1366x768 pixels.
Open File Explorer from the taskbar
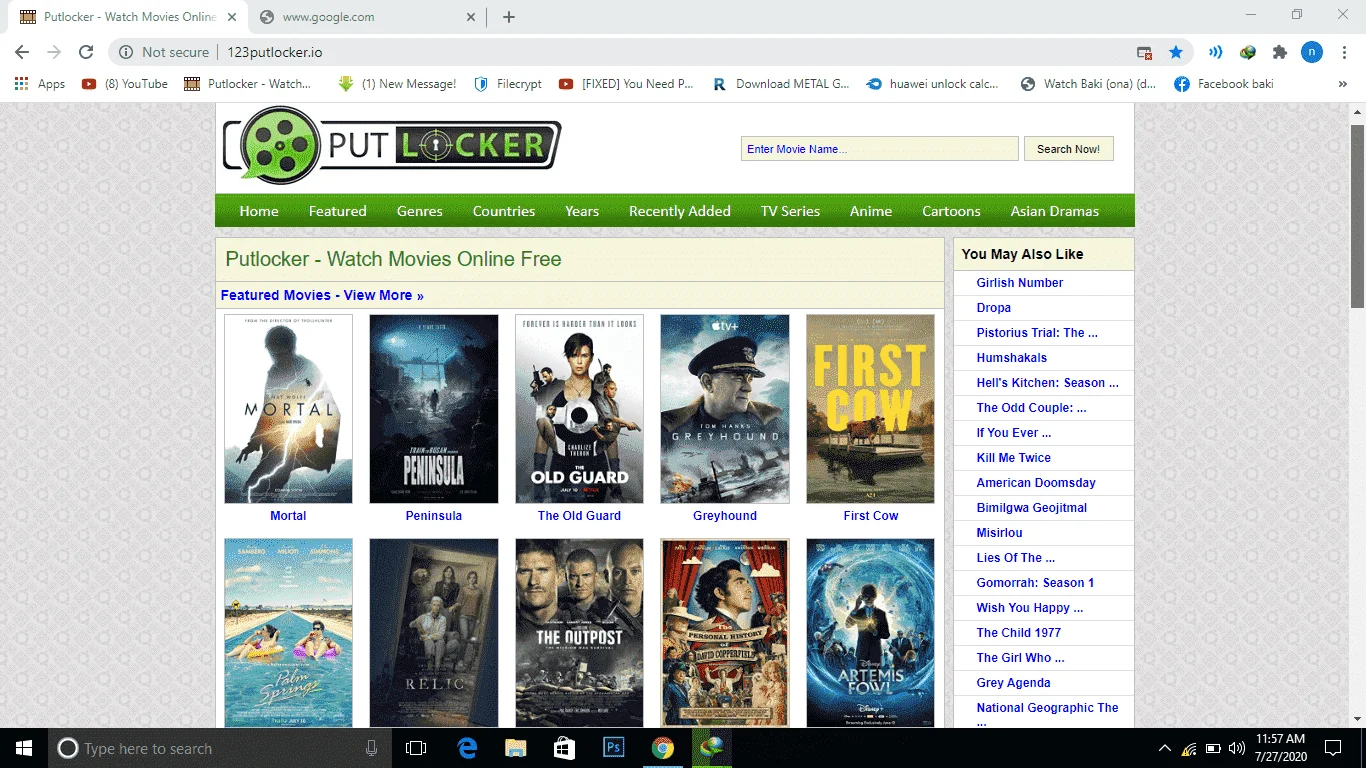[x=515, y=748]
